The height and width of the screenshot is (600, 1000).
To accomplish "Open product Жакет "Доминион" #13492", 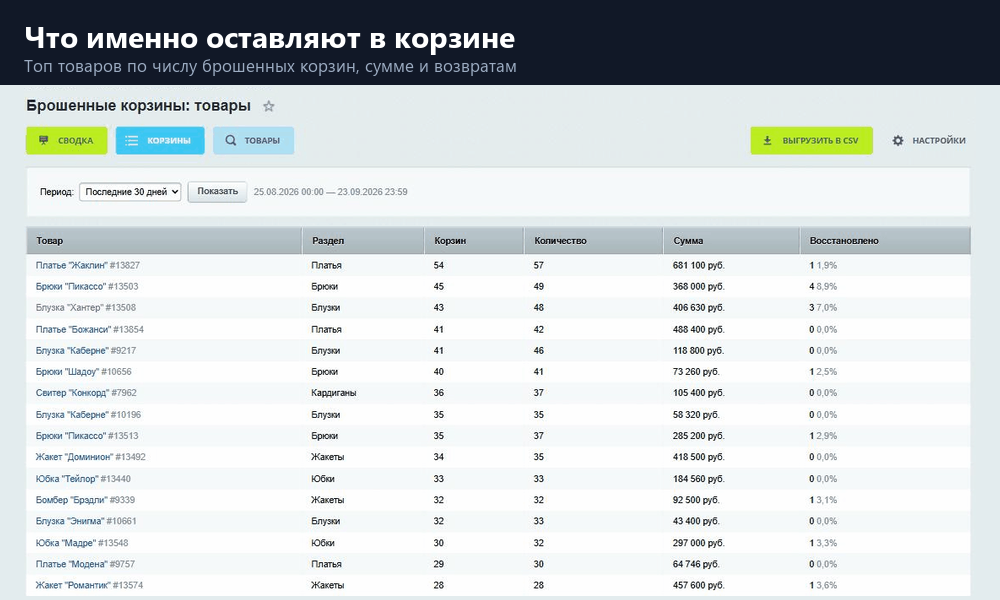I will tap(91, 457).
